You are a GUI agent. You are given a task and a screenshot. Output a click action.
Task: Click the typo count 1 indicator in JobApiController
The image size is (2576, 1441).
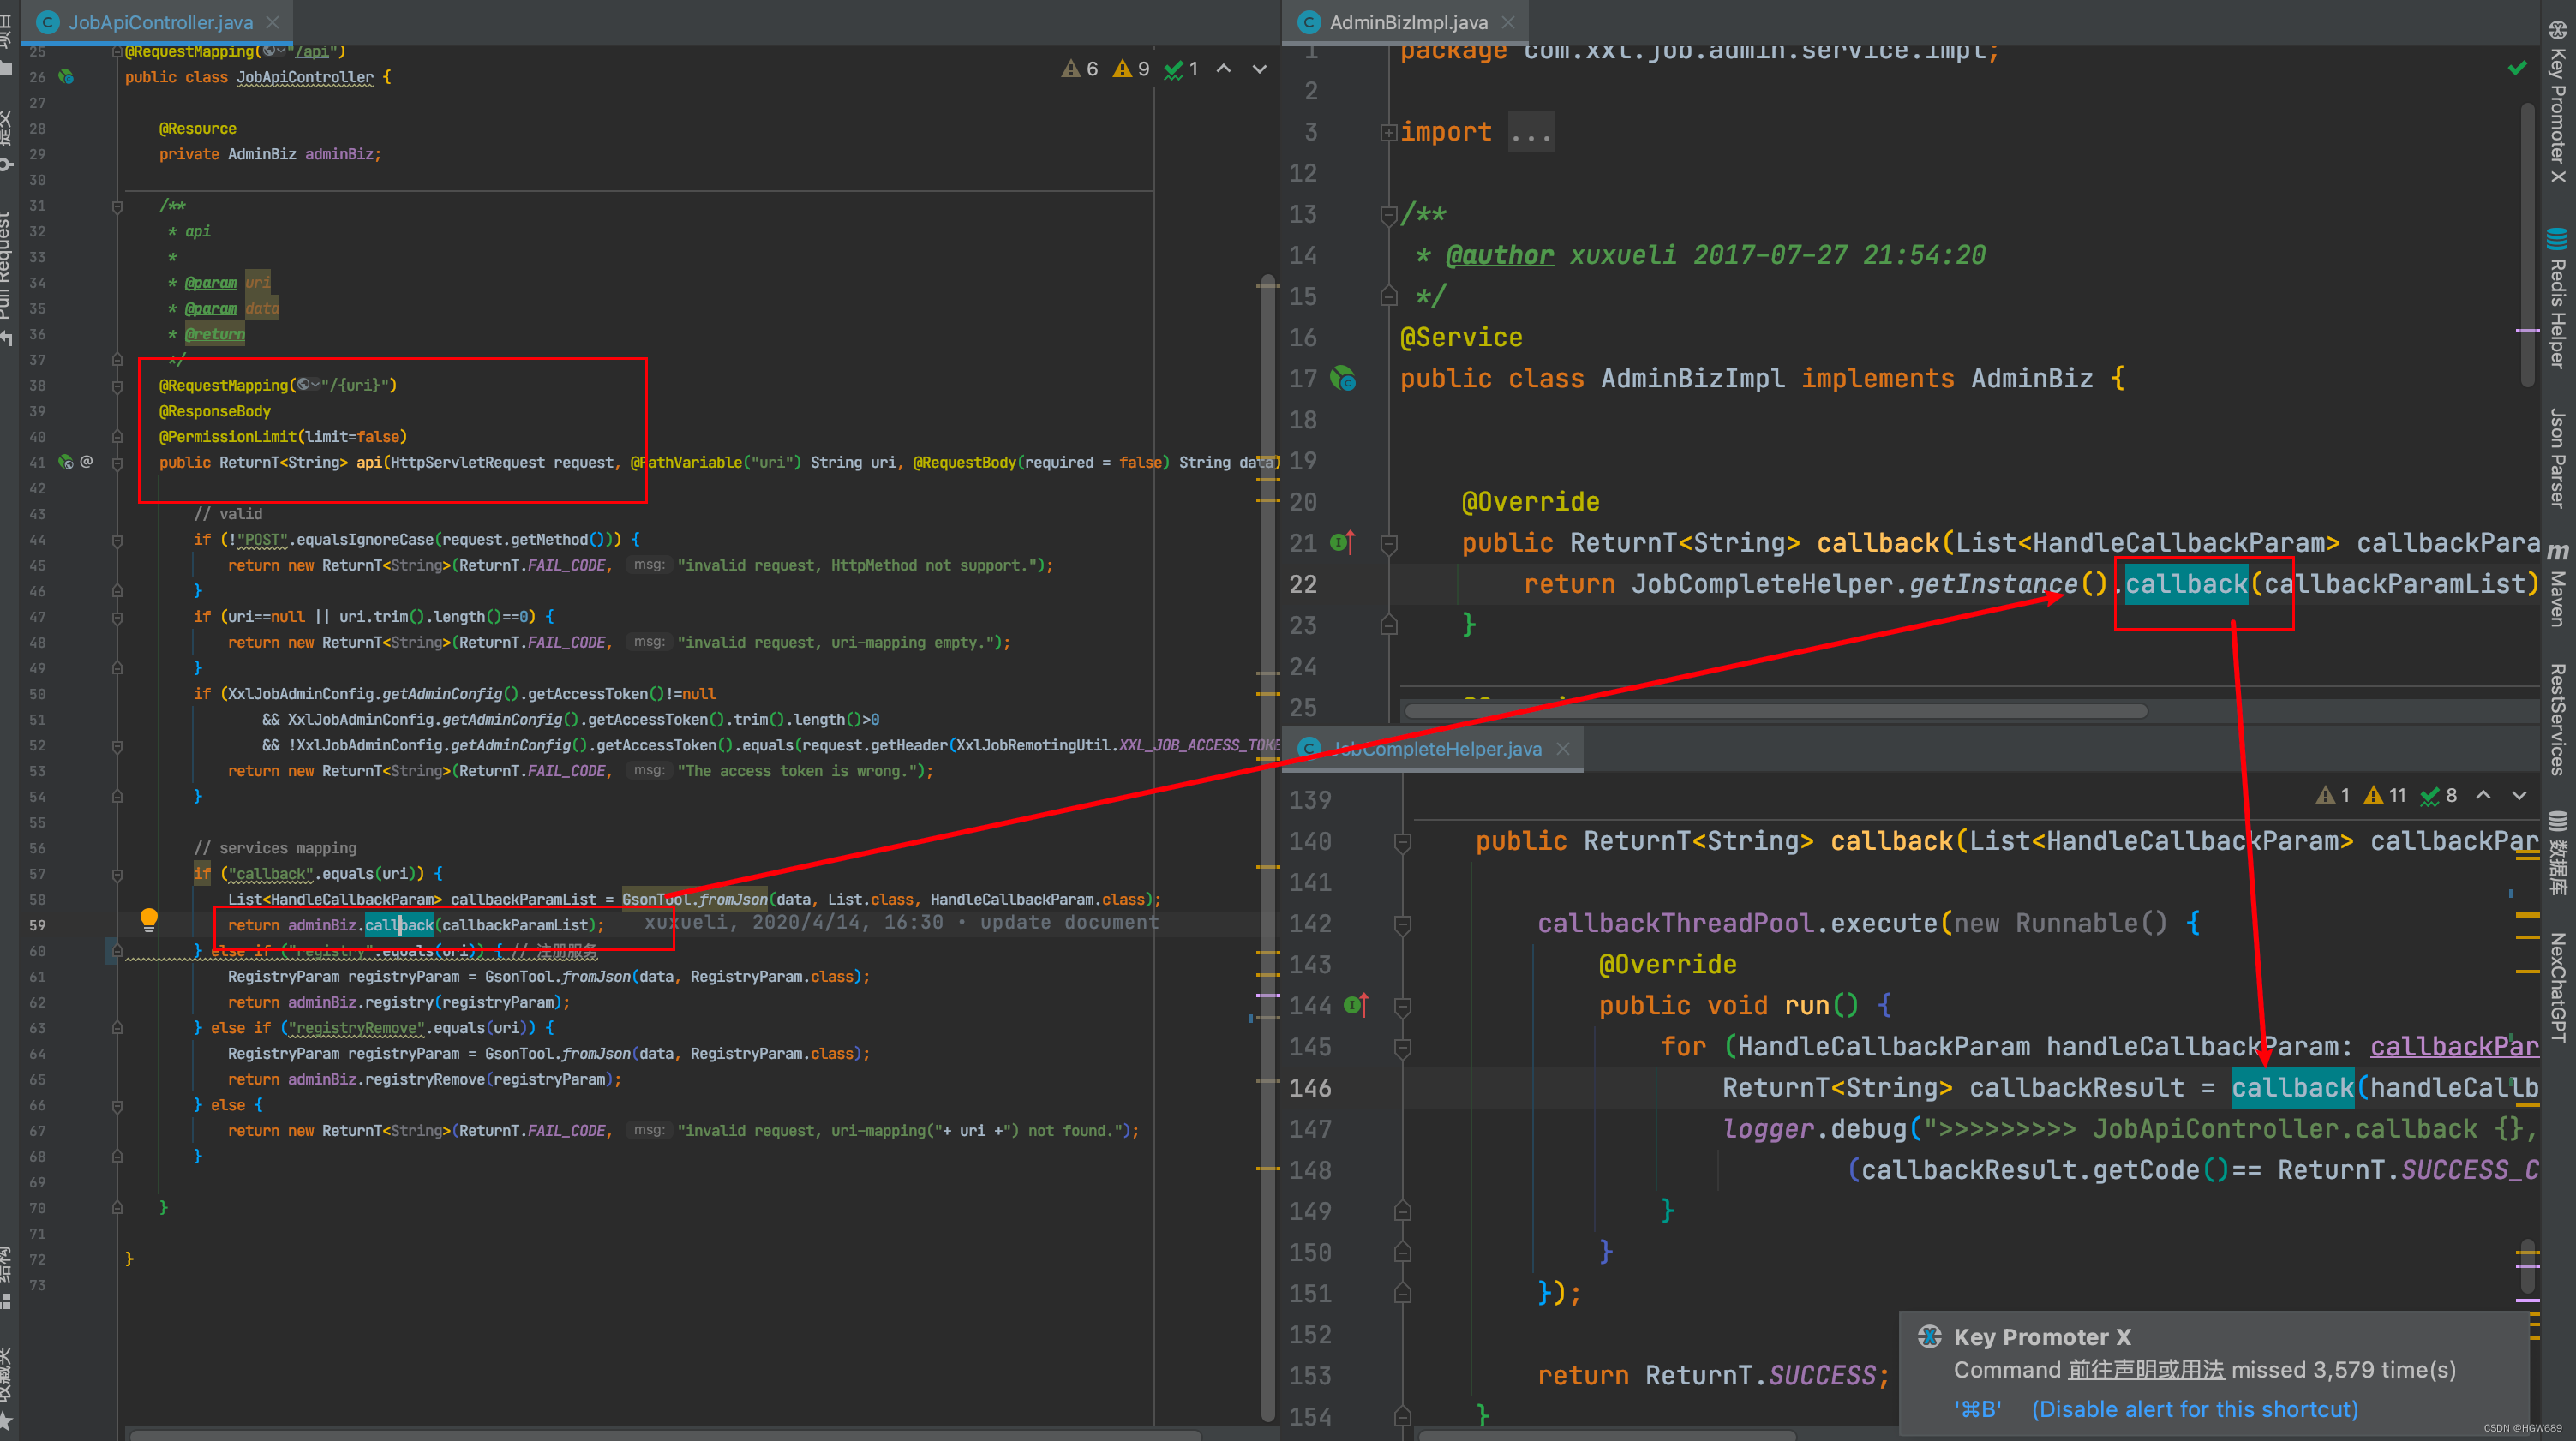[1182, 69]
